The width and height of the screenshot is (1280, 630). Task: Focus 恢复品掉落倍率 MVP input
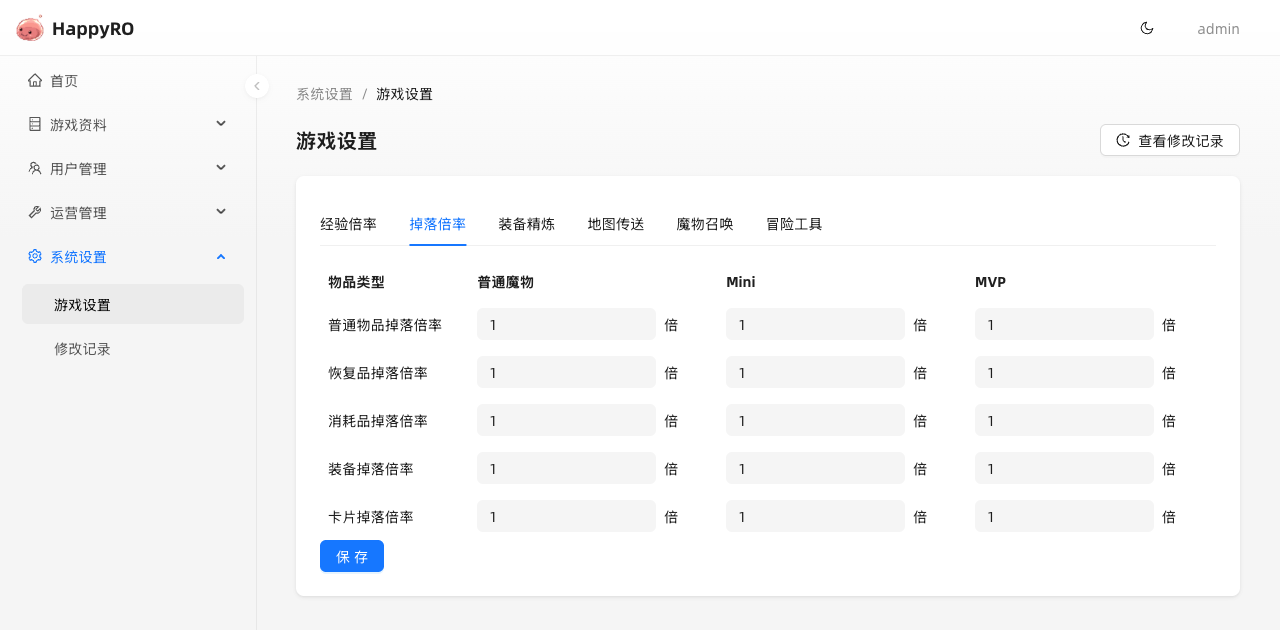coord(1064,372)
